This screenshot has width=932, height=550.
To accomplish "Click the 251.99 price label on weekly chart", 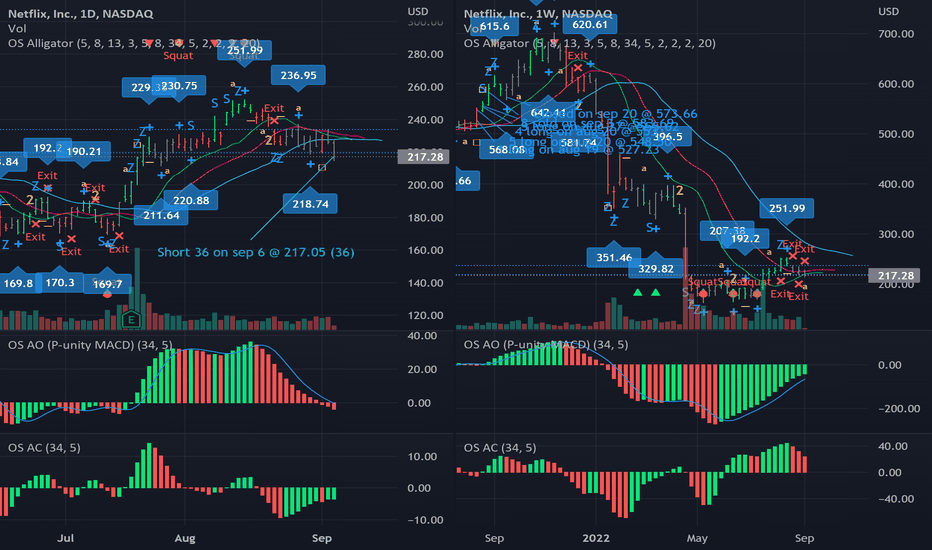I will point(786,208).
